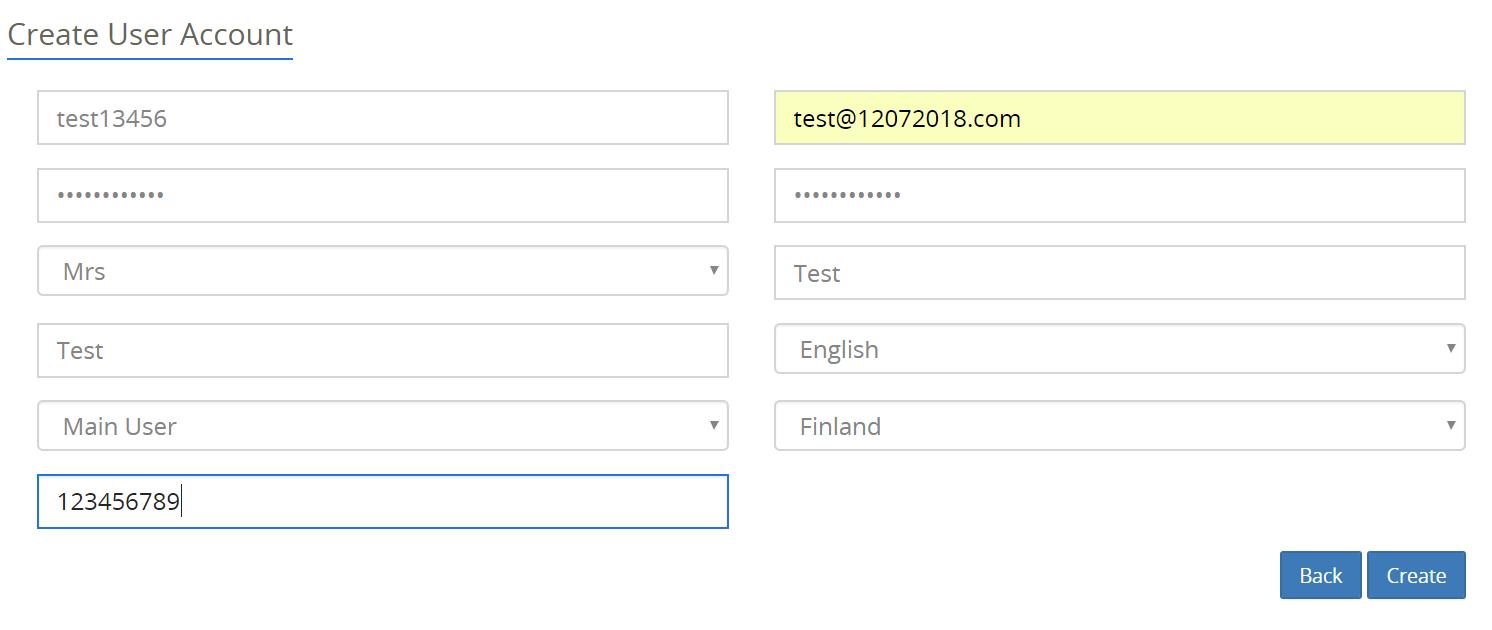Click the Create User Account heading

(150, 35)
